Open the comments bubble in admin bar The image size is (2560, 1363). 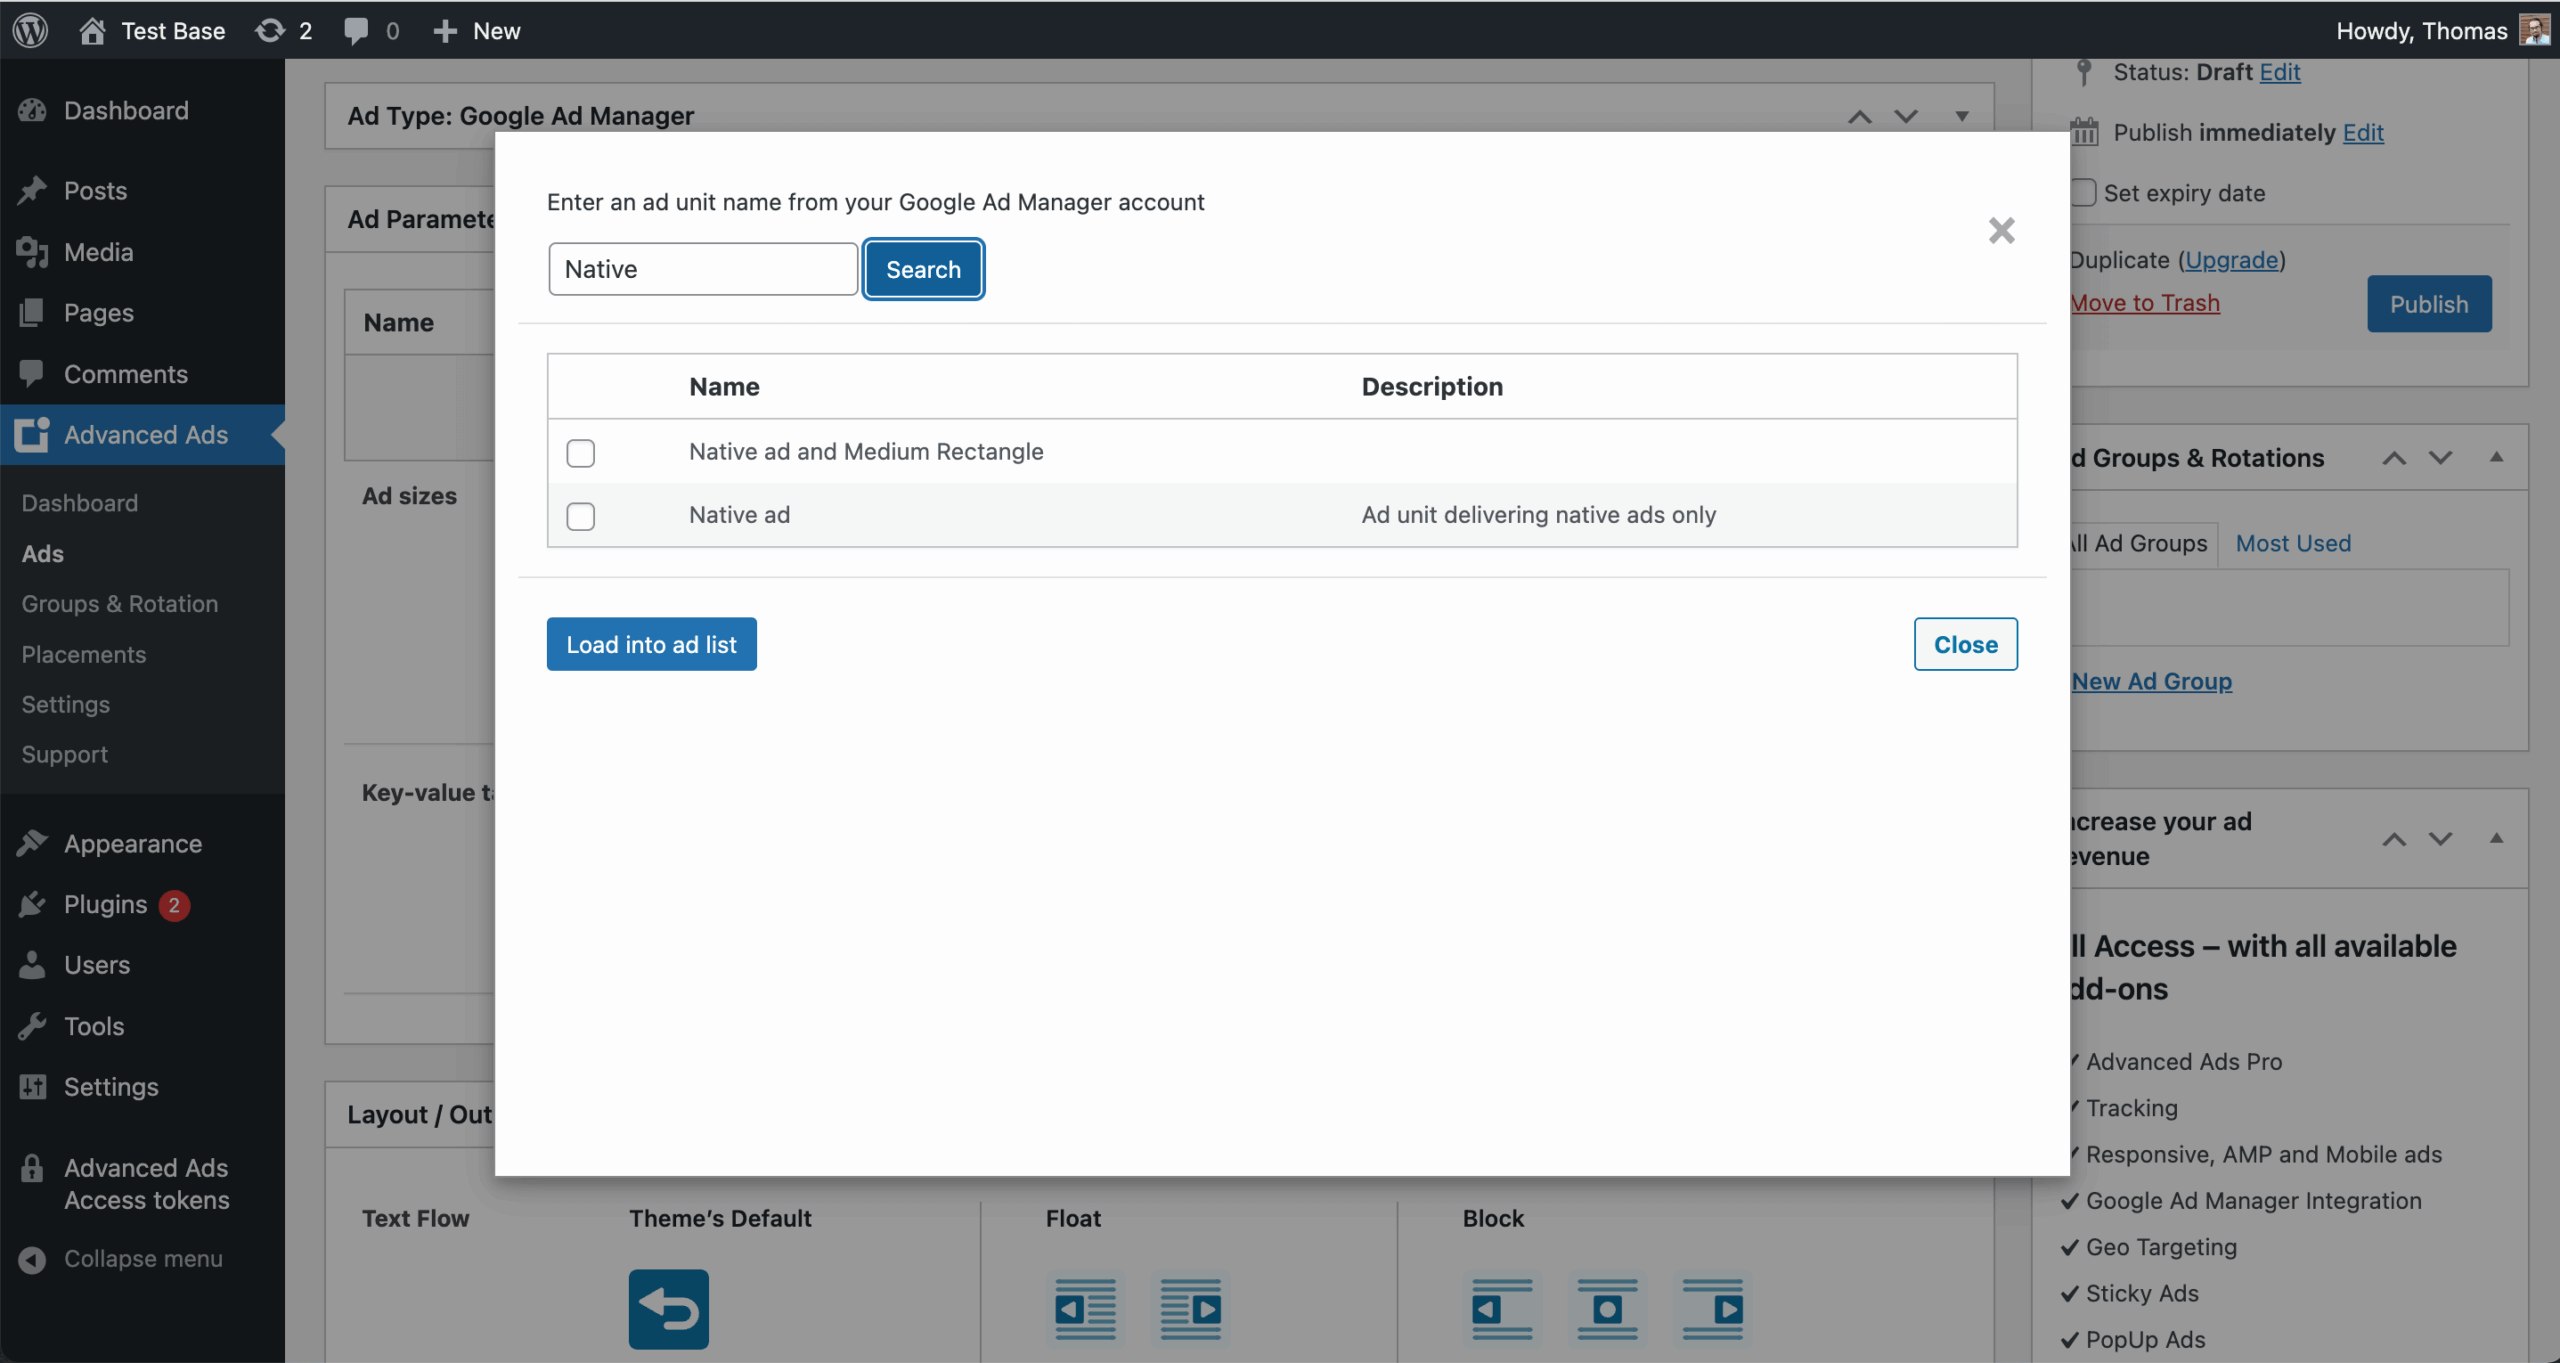(356, 30)
